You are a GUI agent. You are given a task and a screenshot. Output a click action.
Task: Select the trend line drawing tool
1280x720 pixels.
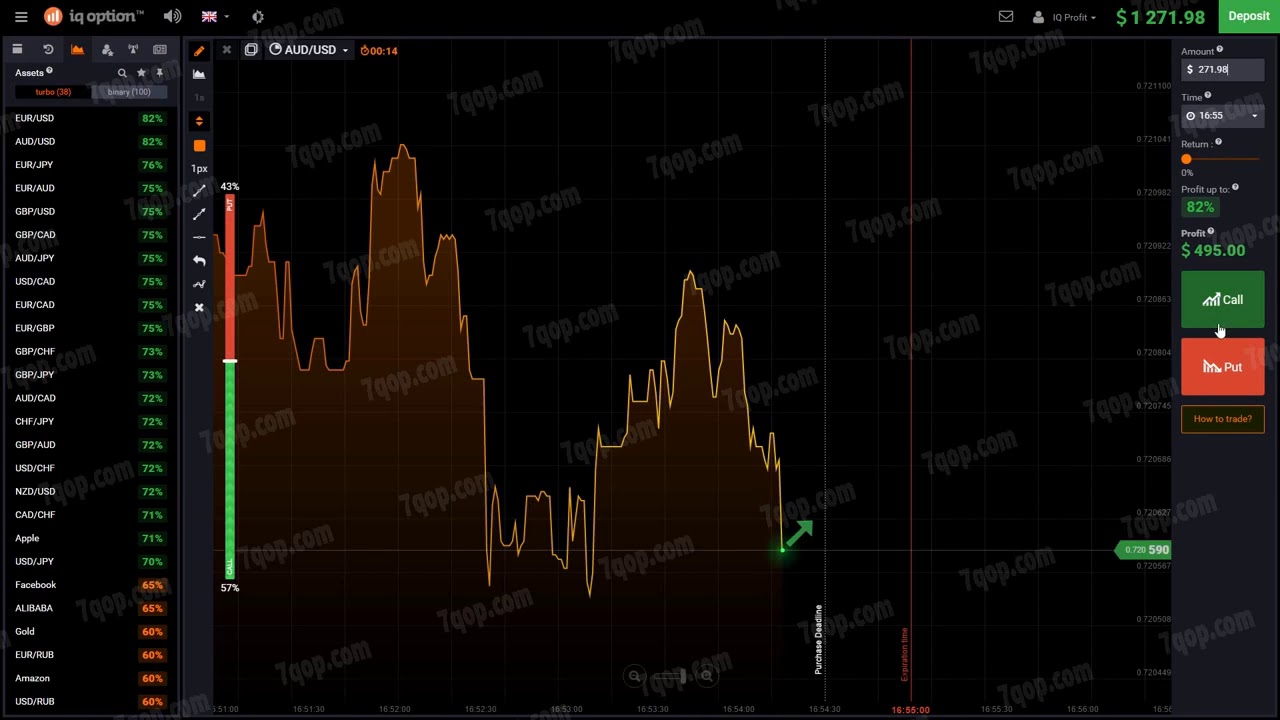[x=199, y=190]
